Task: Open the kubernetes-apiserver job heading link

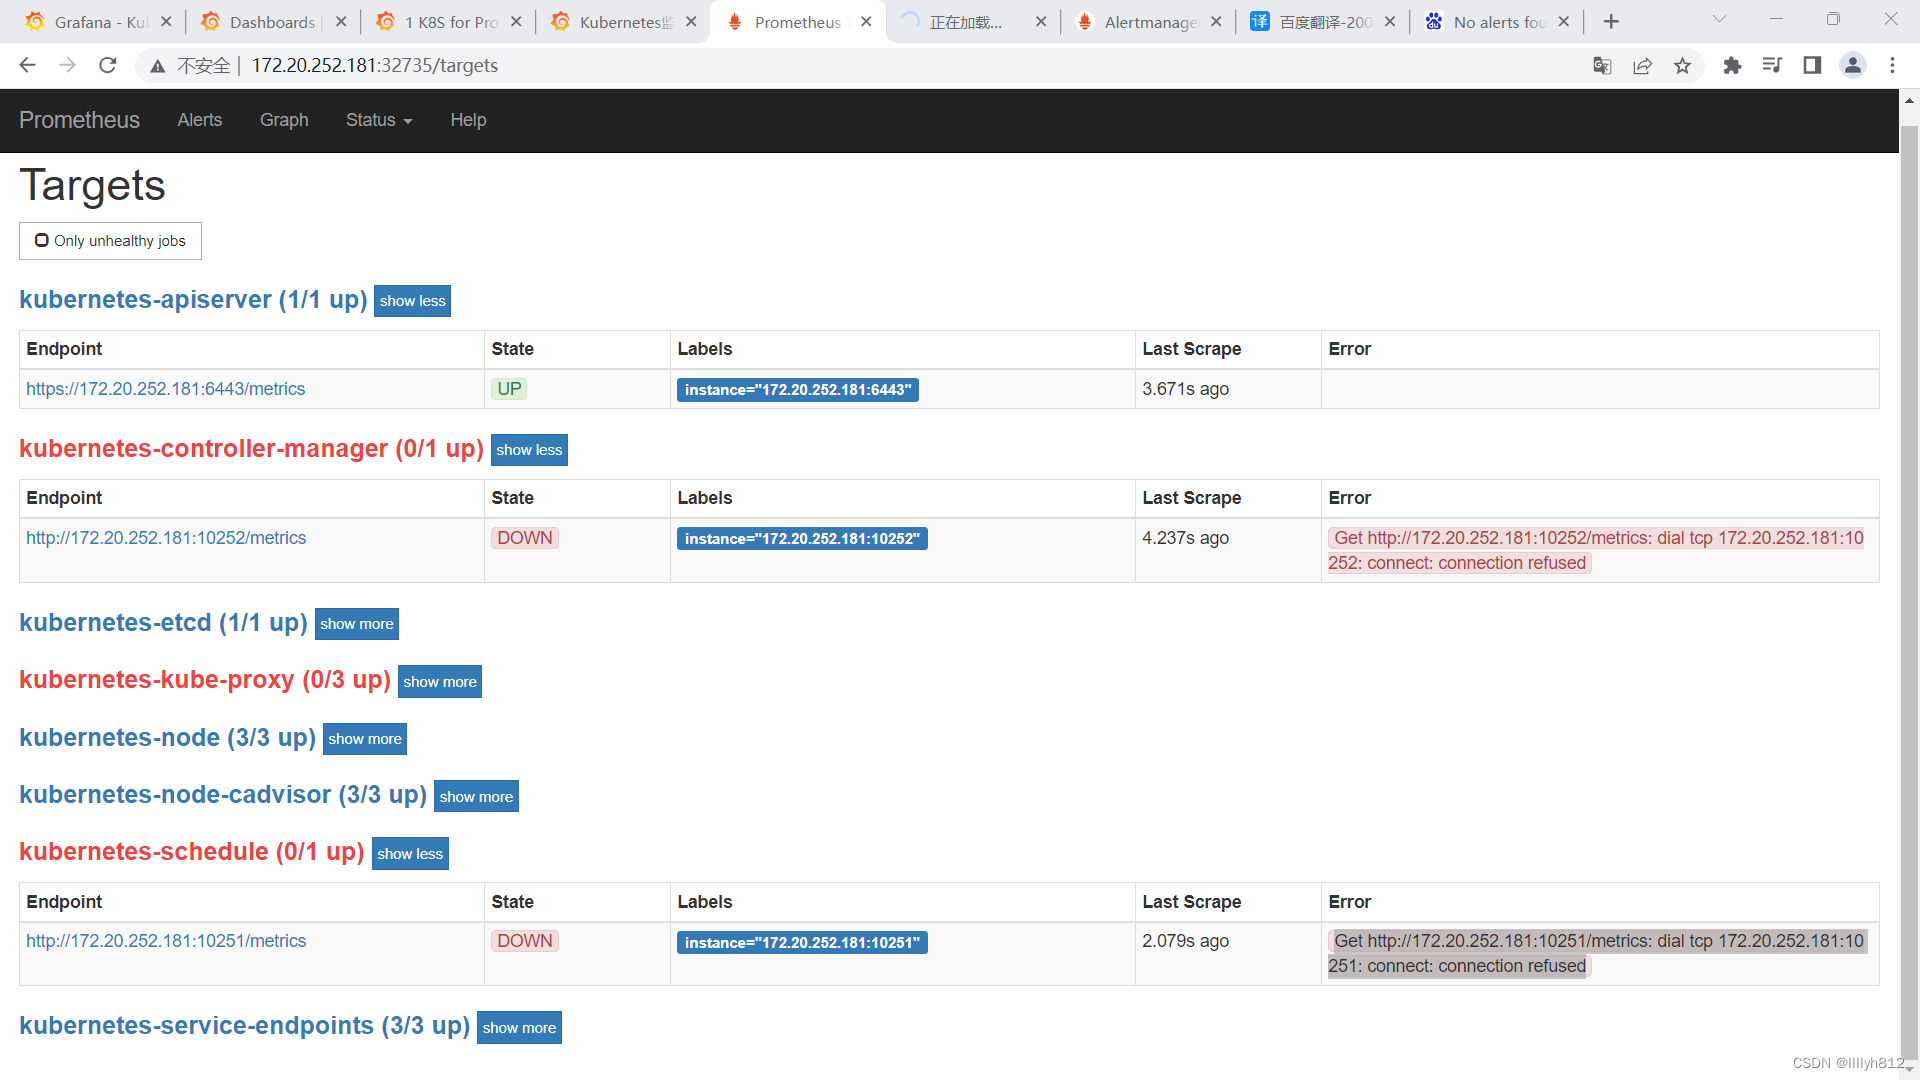Action: tap(193, 300)
